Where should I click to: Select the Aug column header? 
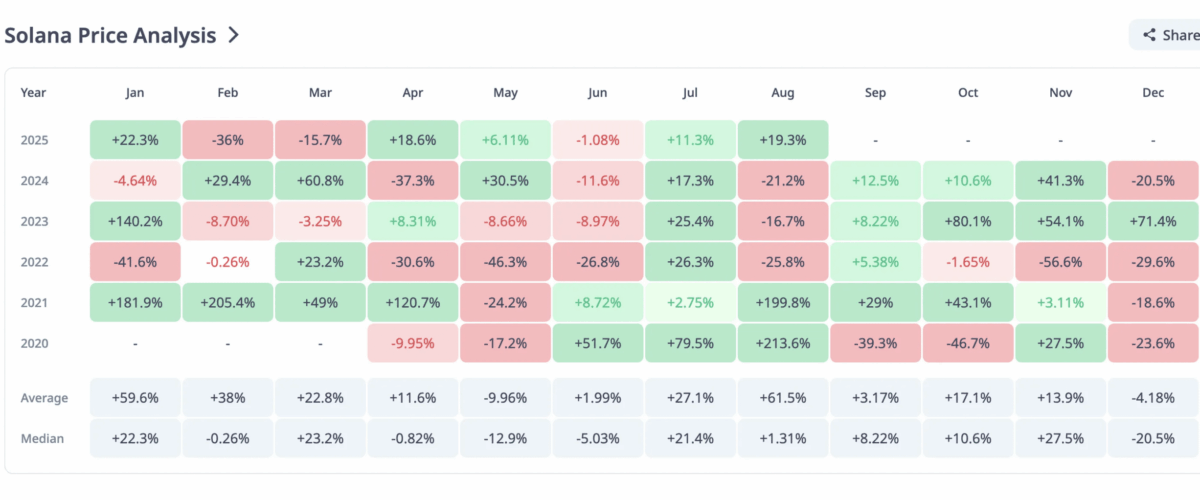783,93
